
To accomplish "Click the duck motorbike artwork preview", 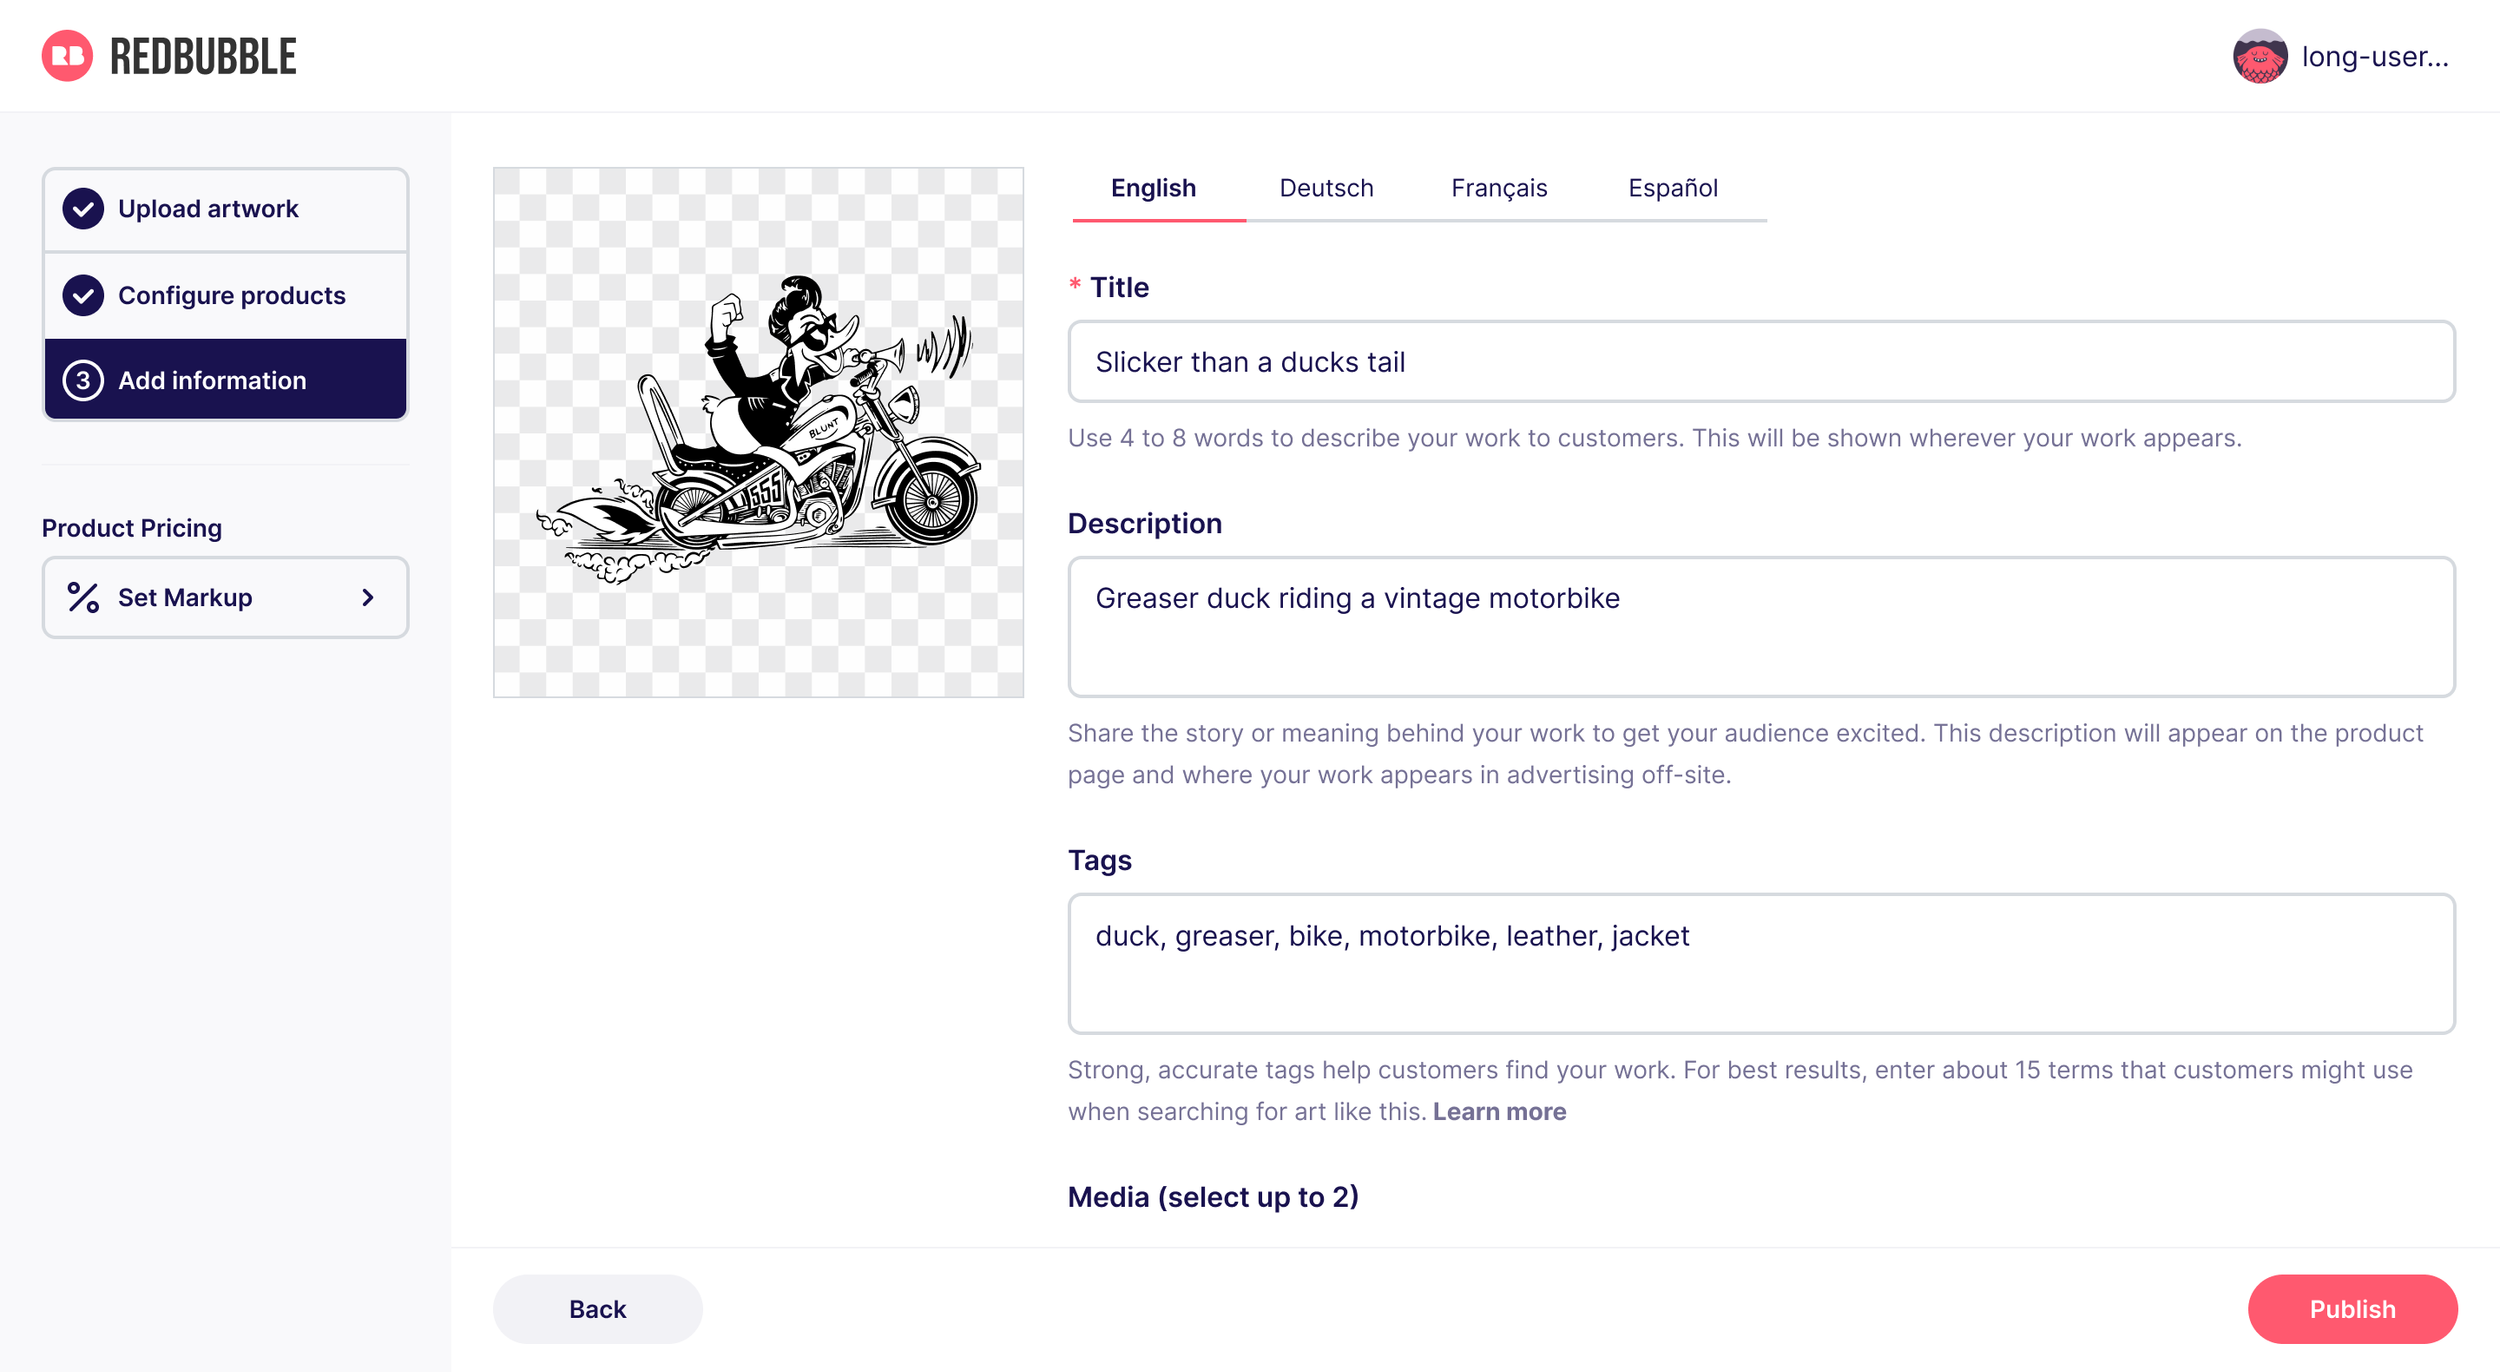I will pos(758,432).
